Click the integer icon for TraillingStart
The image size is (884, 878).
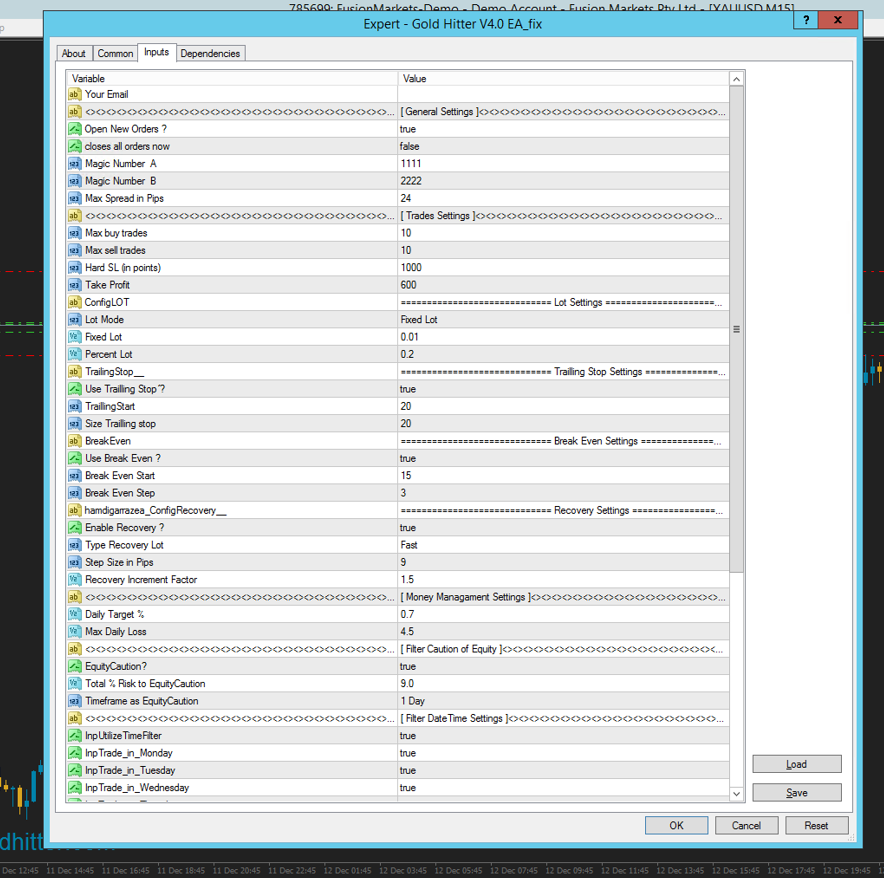[74, 406]
